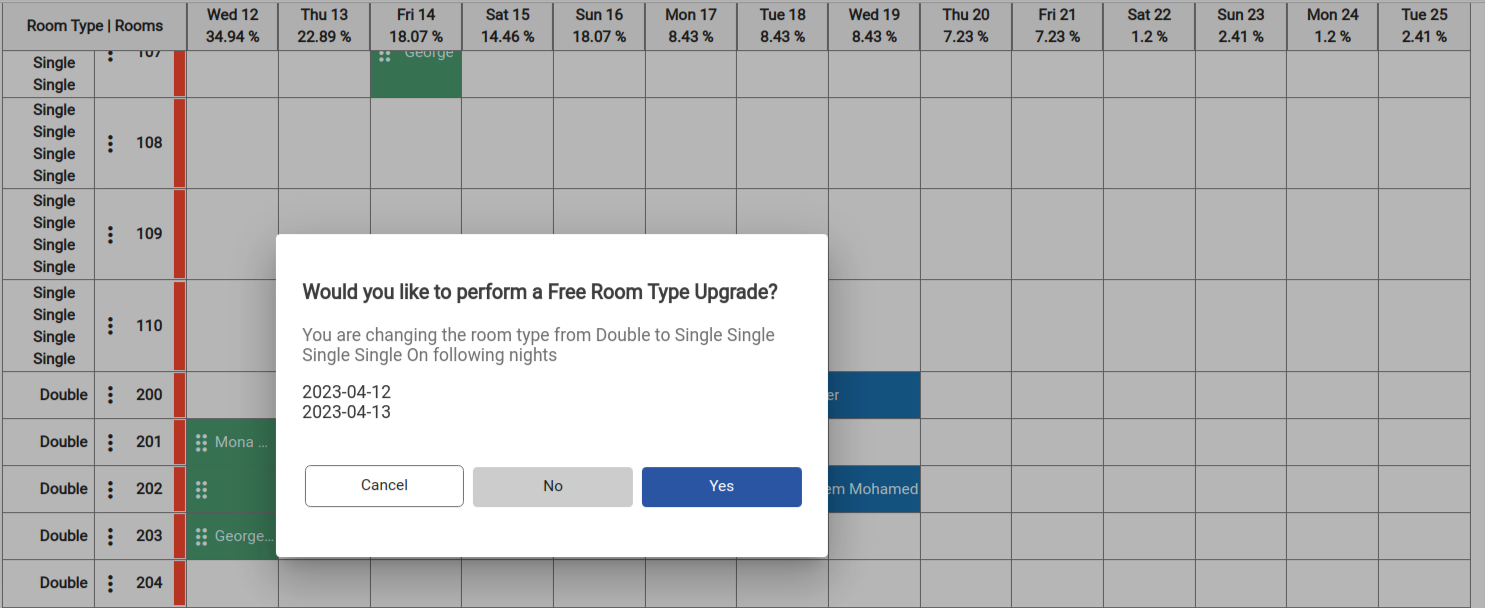Select Kareem Mohamed's blue reservation bar
Screen dimensions: 1485x608
875,489
